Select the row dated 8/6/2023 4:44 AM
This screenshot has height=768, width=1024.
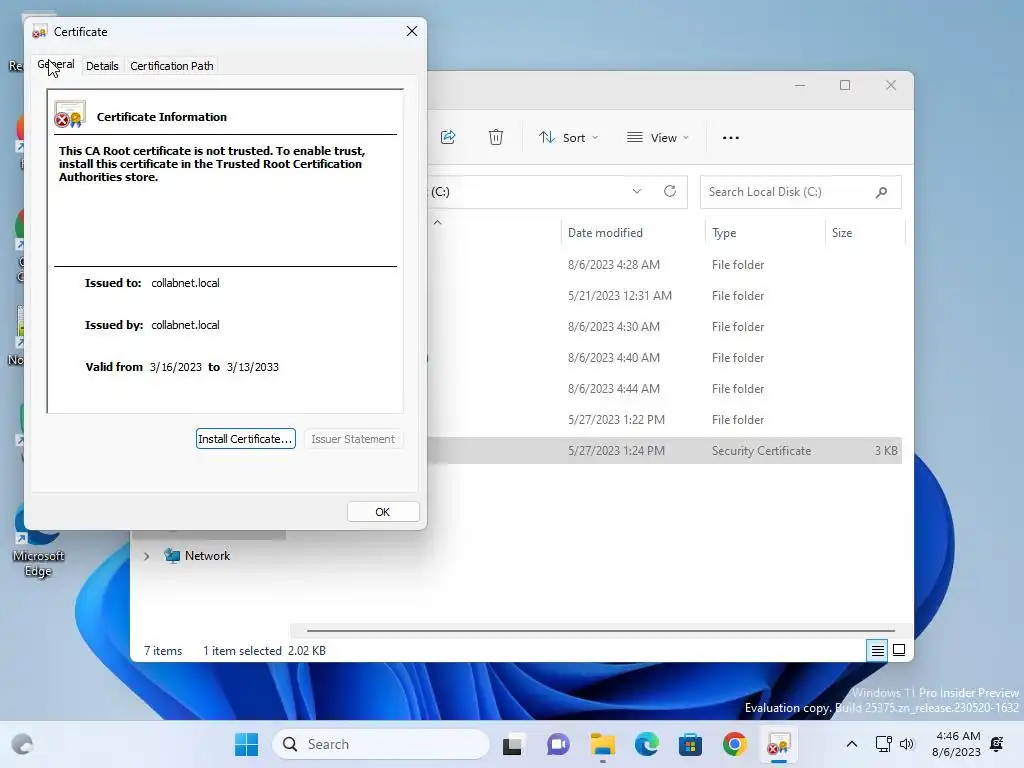click(x=665, y=389)
